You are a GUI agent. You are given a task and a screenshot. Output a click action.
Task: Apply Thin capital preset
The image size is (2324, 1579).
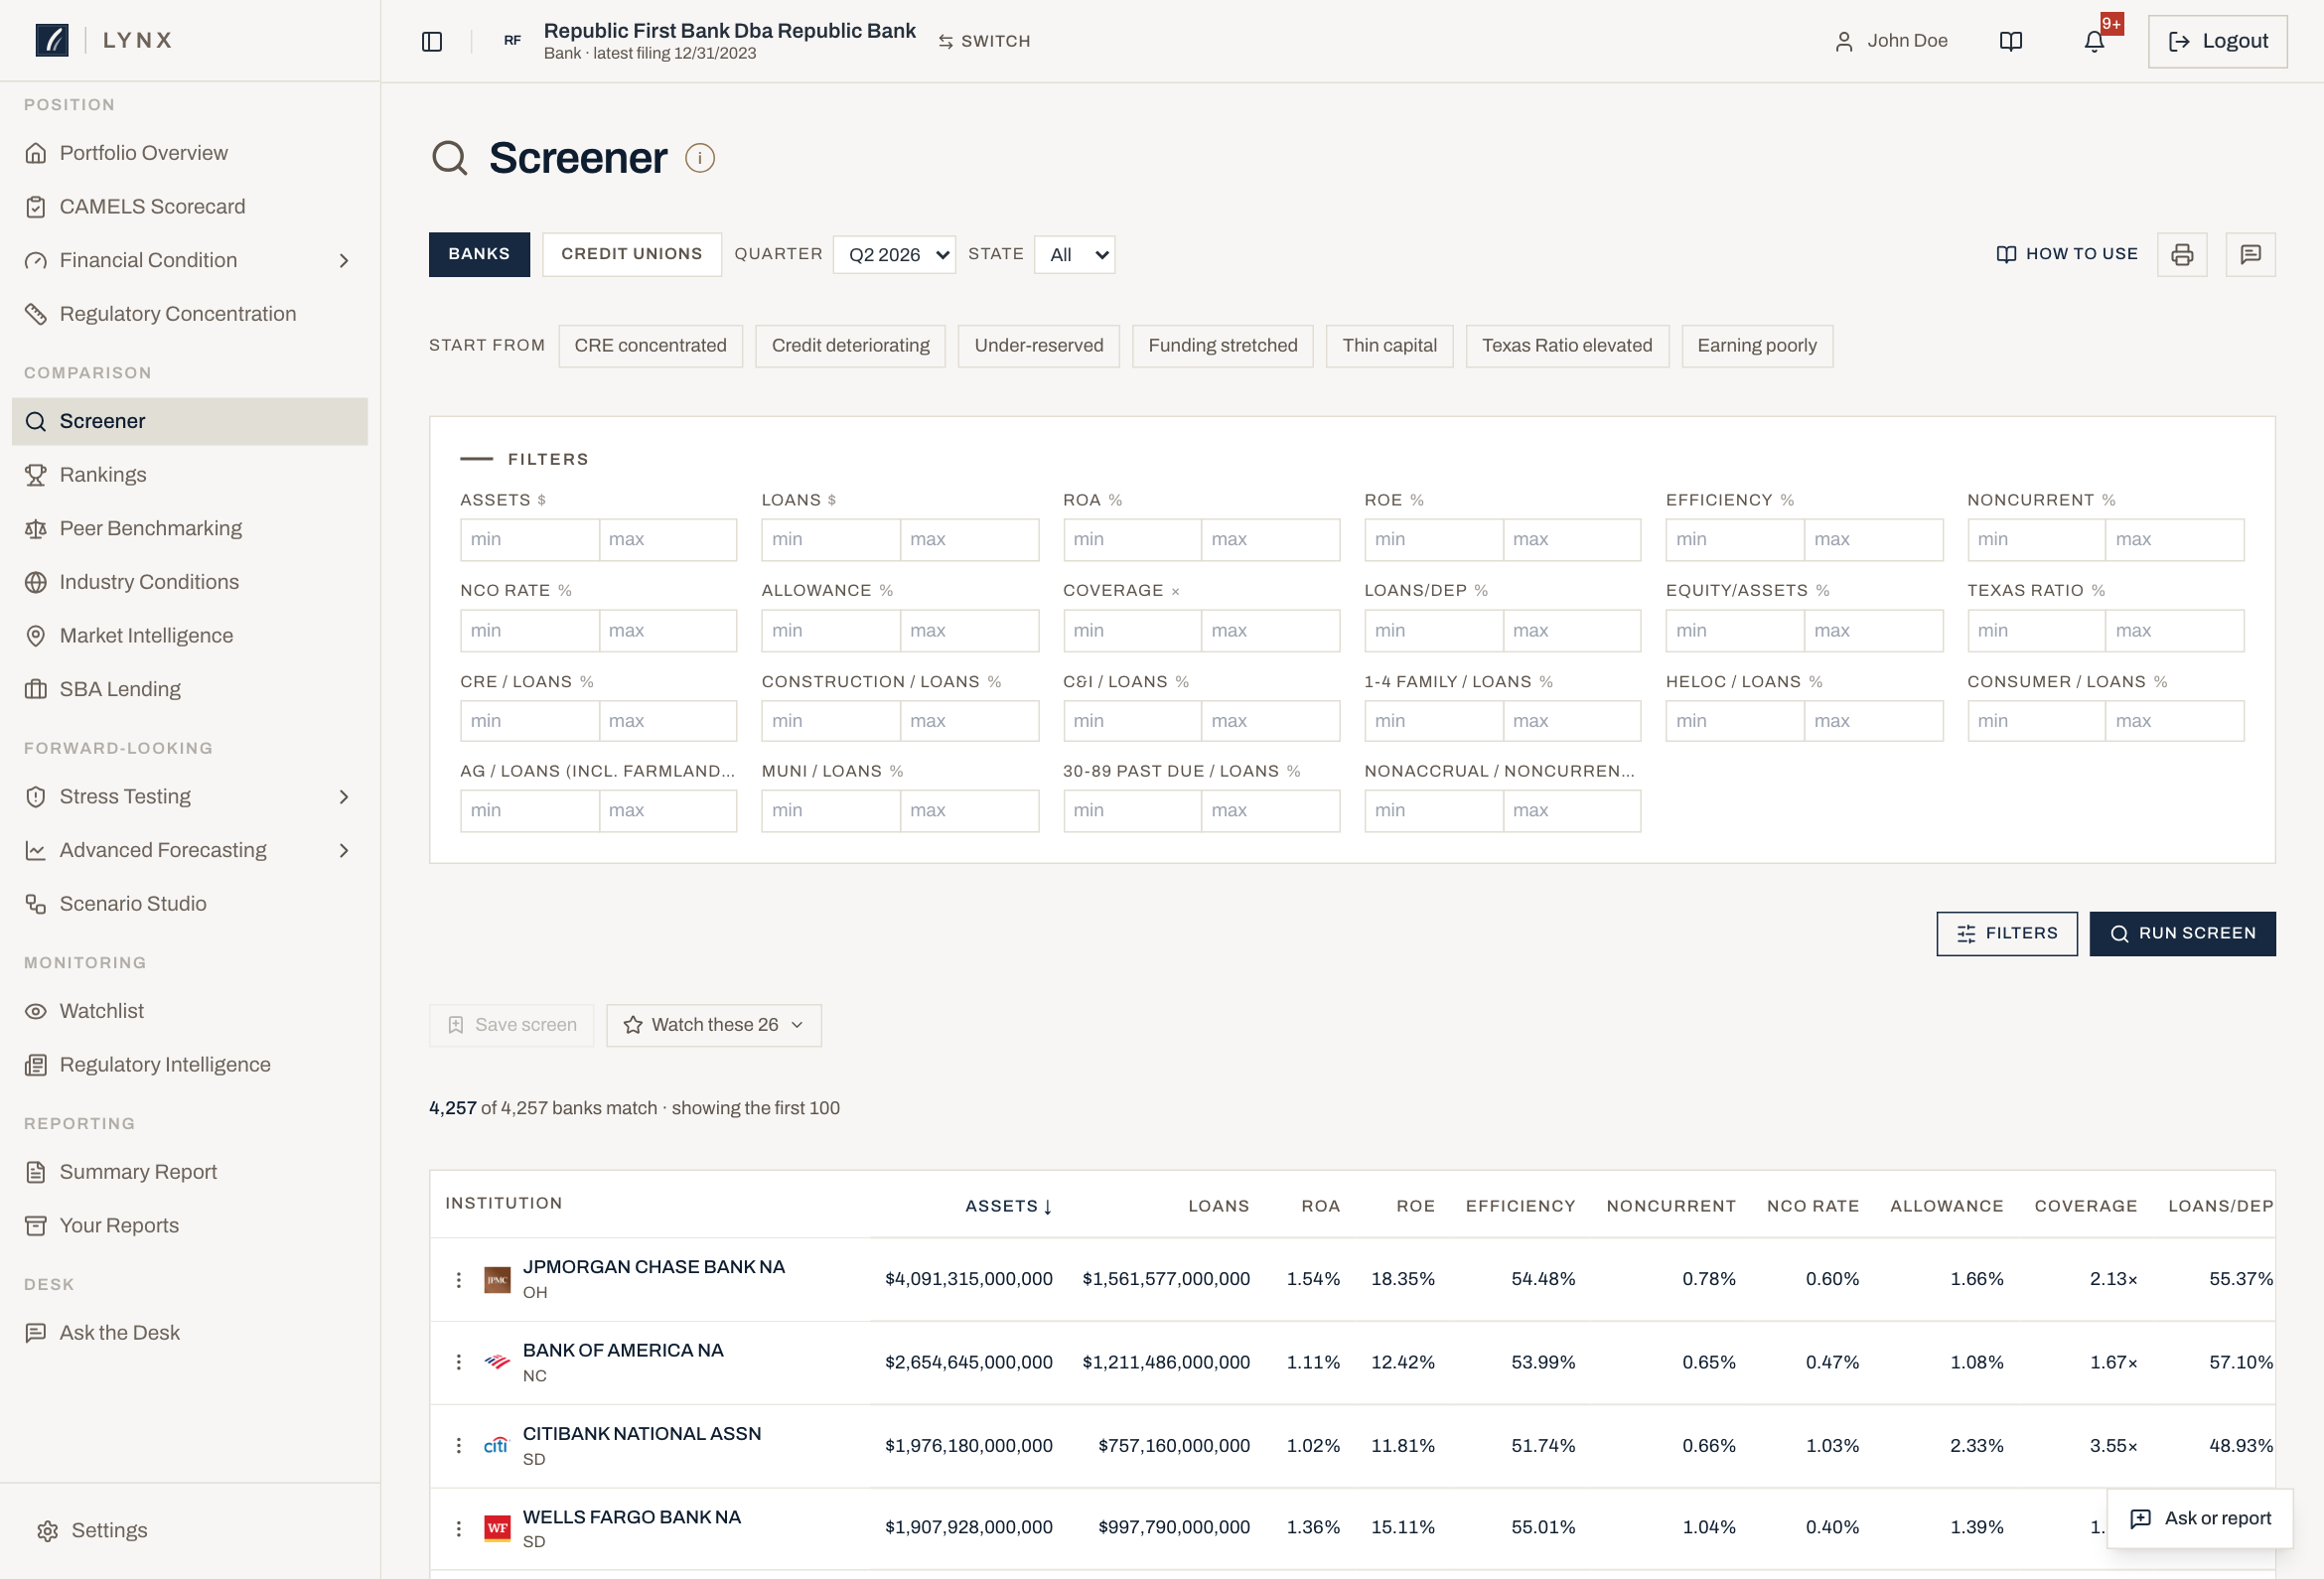(1389, 346)
